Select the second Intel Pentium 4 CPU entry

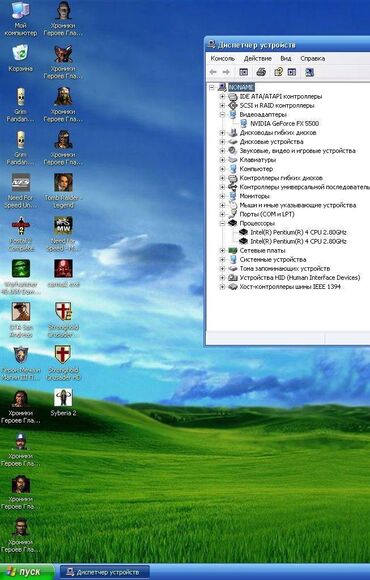tap(298, 242)
